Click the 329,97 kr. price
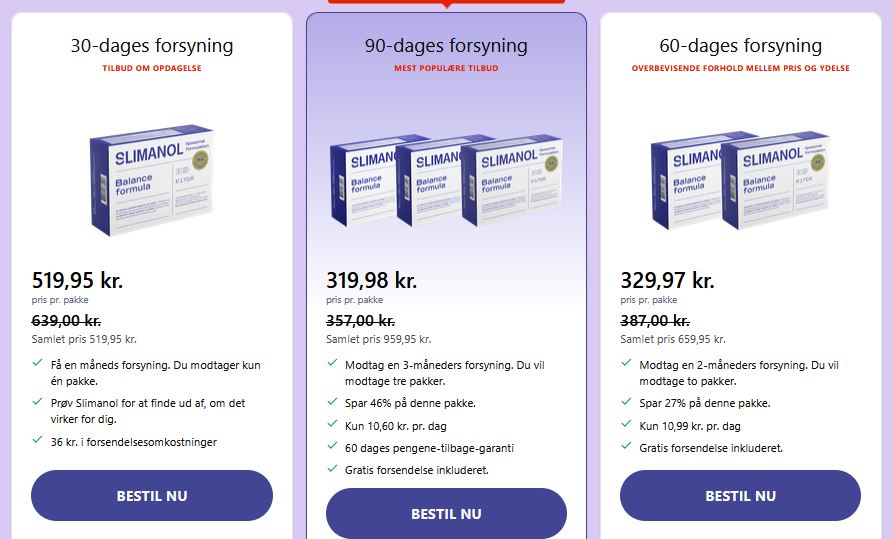 668,280
